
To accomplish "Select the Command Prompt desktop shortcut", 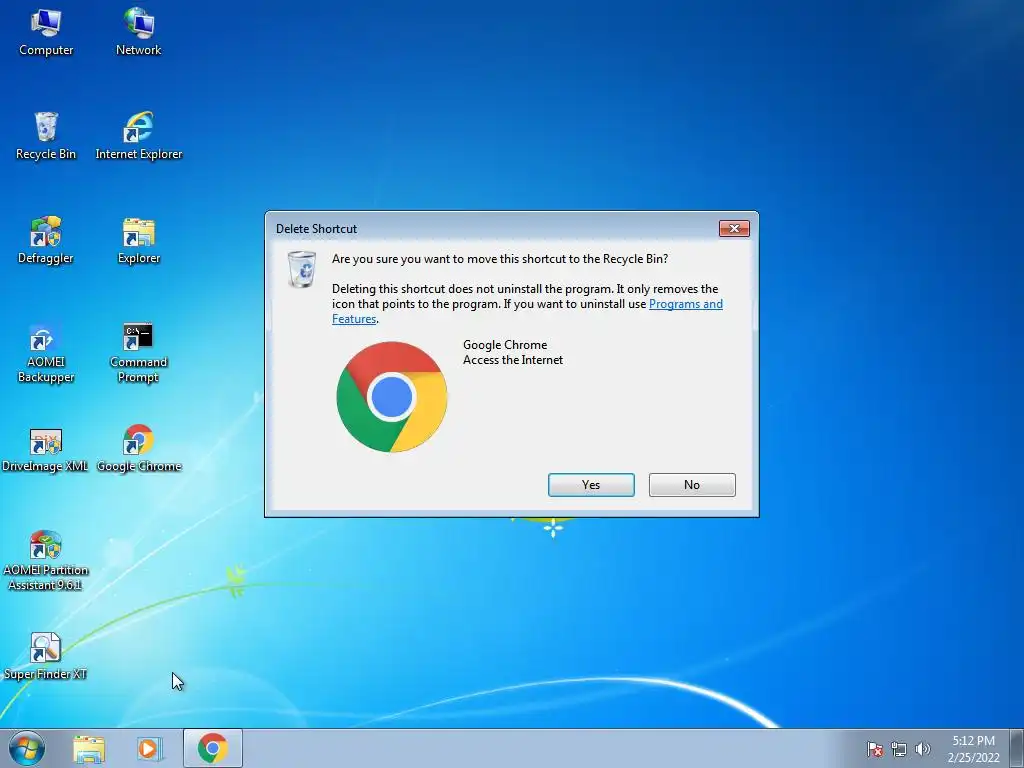I will tap(138, 352).
